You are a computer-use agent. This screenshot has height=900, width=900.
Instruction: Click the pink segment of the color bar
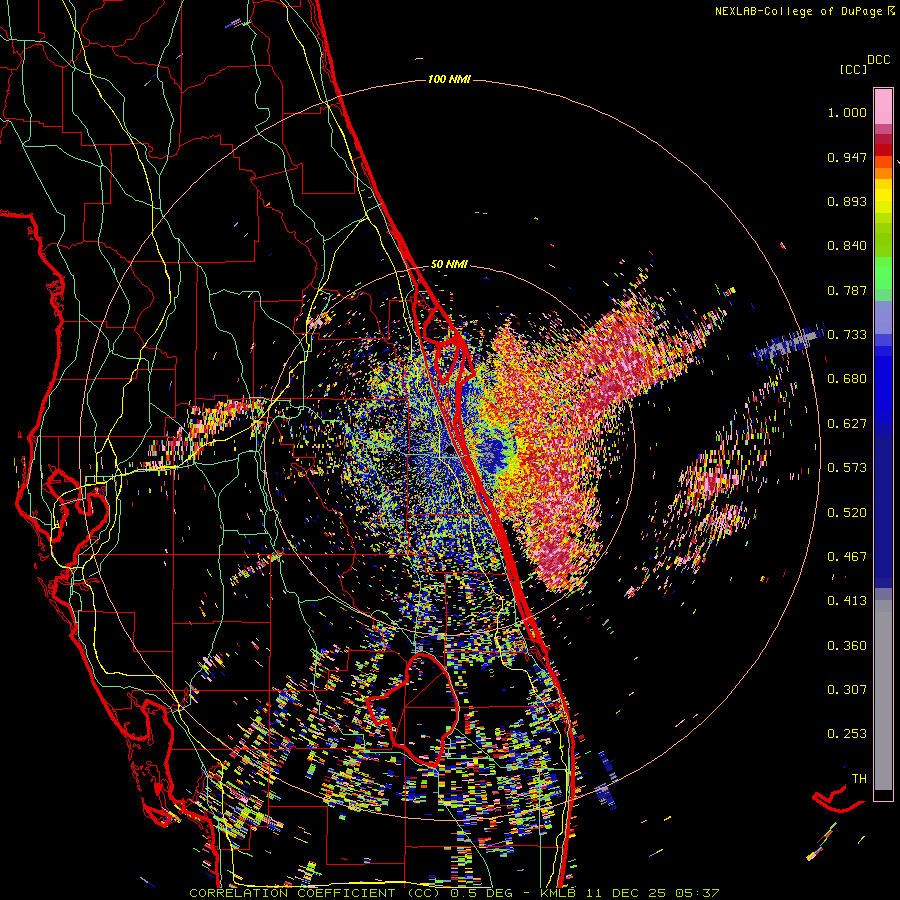click(x=883, y=107)
